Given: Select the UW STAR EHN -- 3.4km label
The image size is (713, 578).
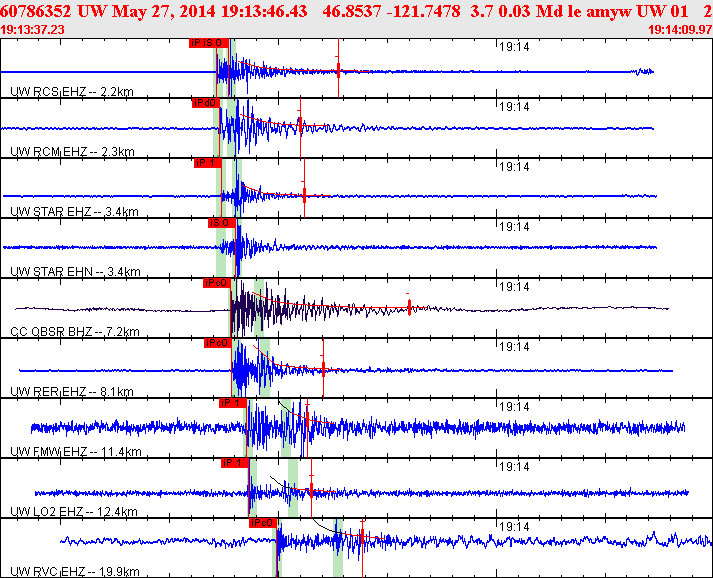Looking at the screenshot, I should (x=75, y=272).
